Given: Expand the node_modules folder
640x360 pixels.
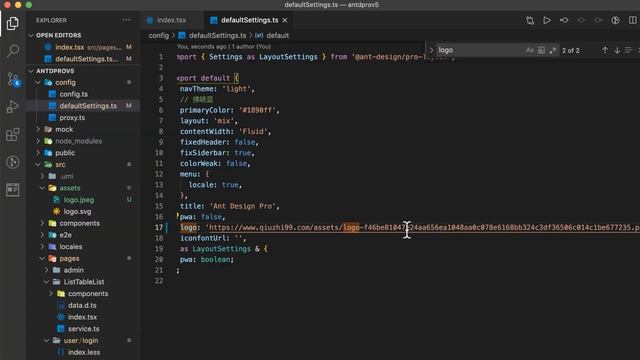Looking at the screenshot, I should pos(38,141).
